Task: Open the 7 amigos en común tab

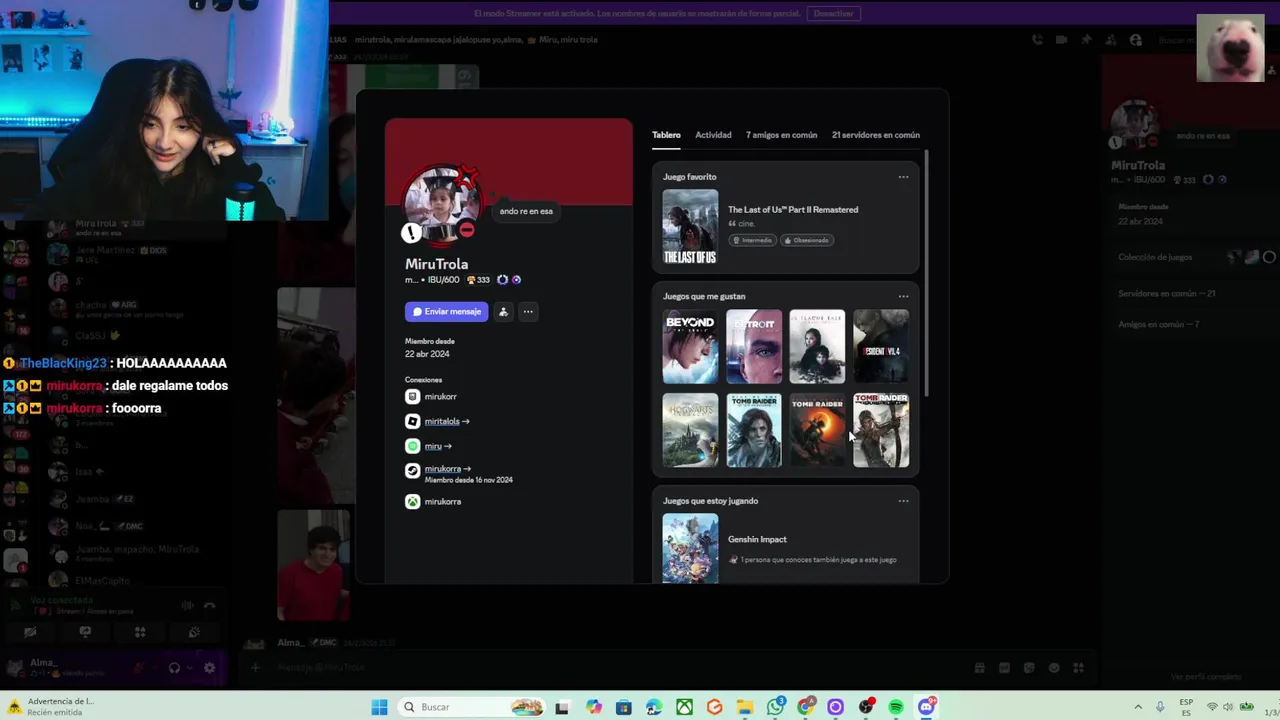Action: coord(781,135)
